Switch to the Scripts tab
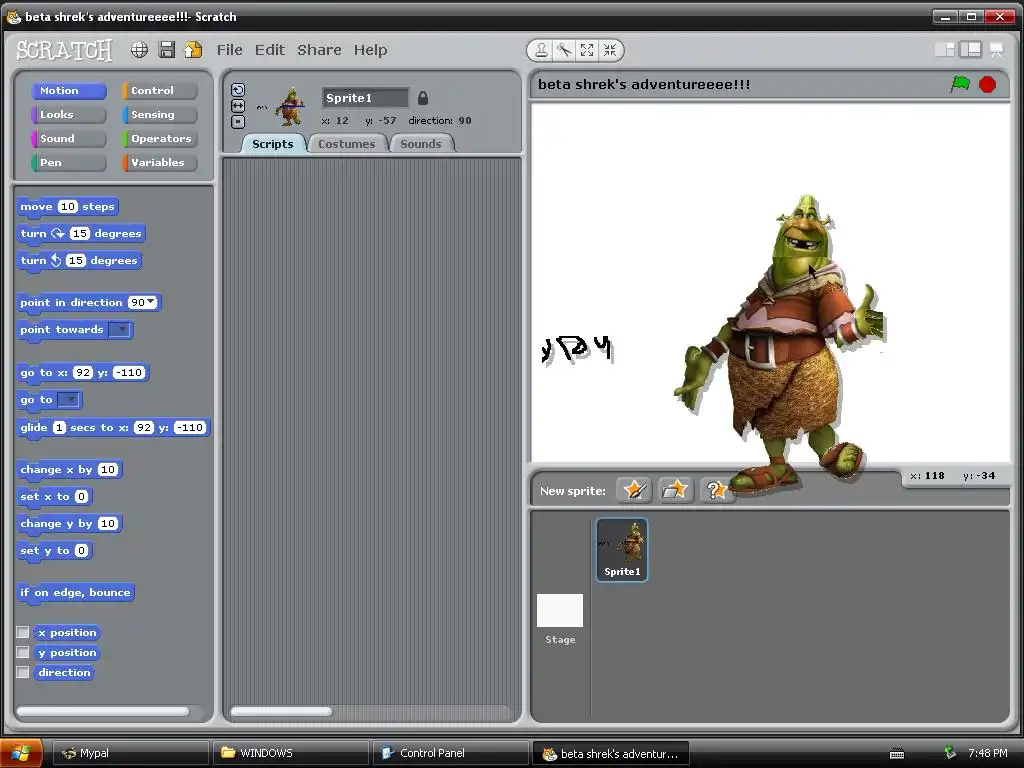The height and width of the screenshot is (768, 1024). [x=273, y=144]
